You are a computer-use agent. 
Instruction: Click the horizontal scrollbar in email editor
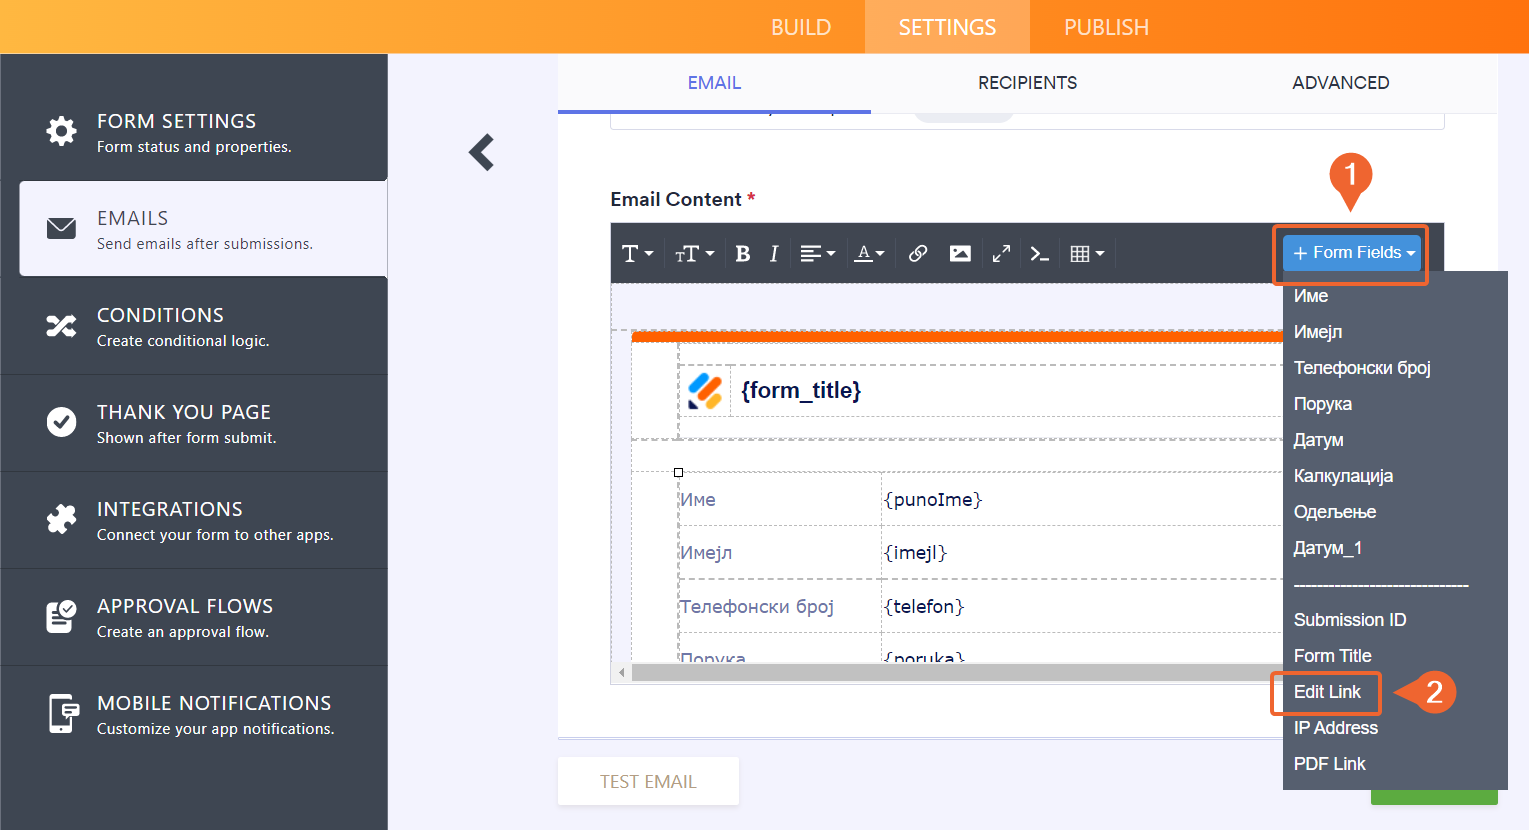click(x=957, y=672)
